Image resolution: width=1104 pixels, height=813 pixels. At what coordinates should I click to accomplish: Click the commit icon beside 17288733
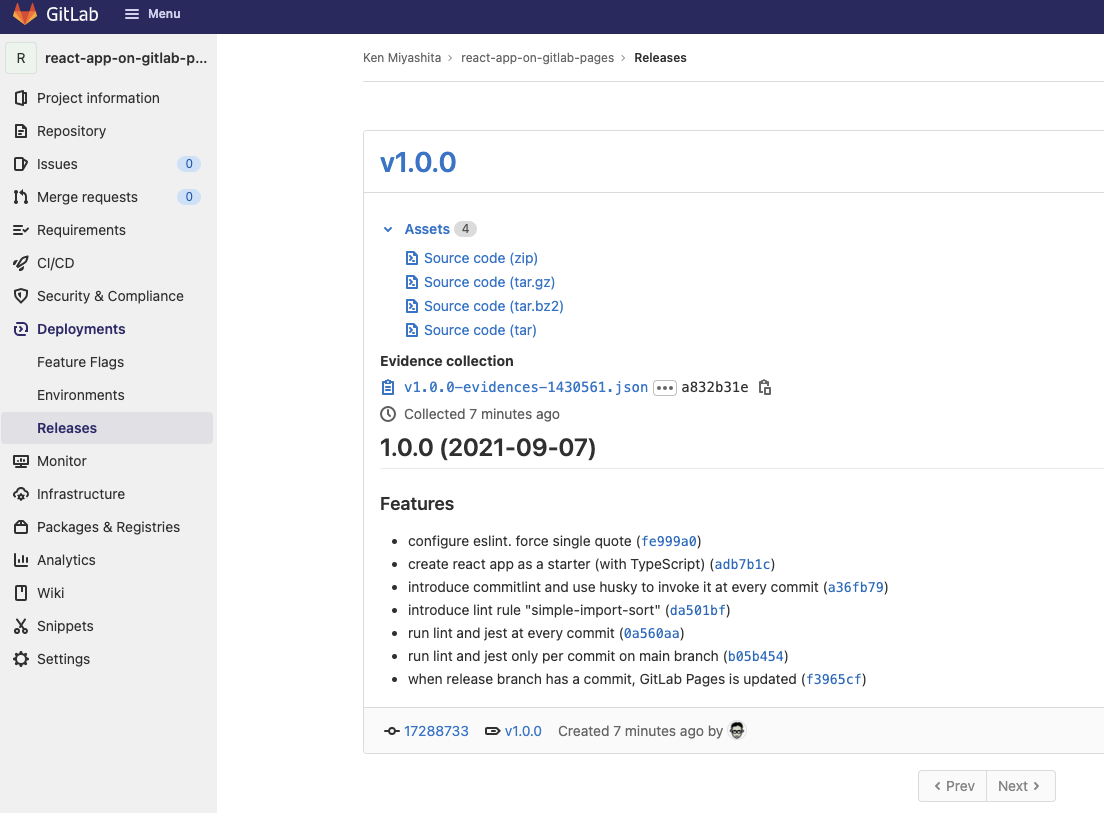click(391, 731)
